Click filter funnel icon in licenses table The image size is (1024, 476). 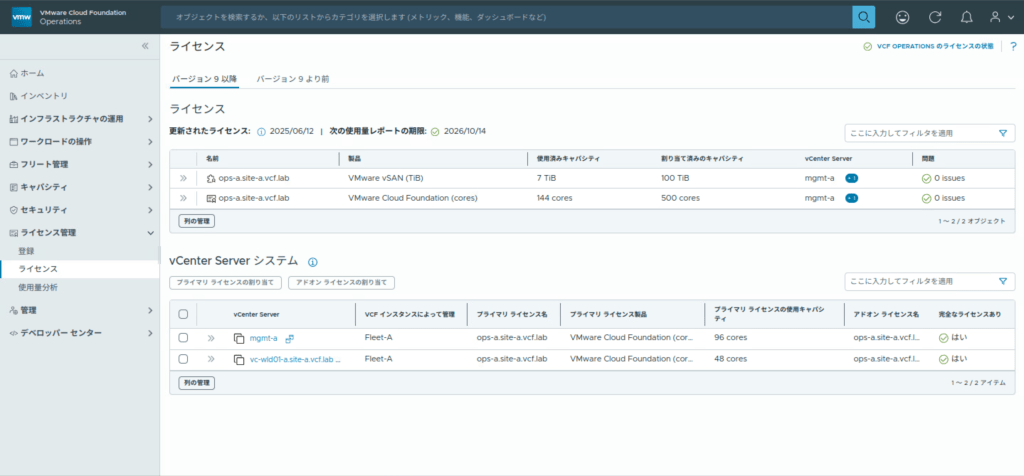click(x=1003, y=133)
